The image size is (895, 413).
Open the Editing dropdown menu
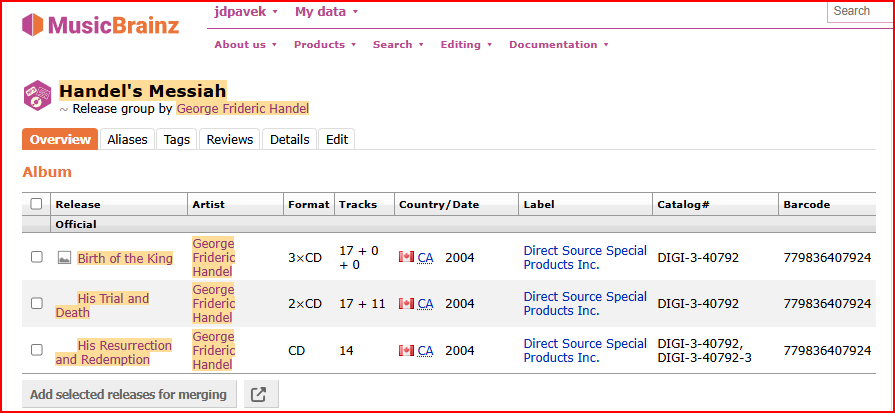click(x=466, y=44)
